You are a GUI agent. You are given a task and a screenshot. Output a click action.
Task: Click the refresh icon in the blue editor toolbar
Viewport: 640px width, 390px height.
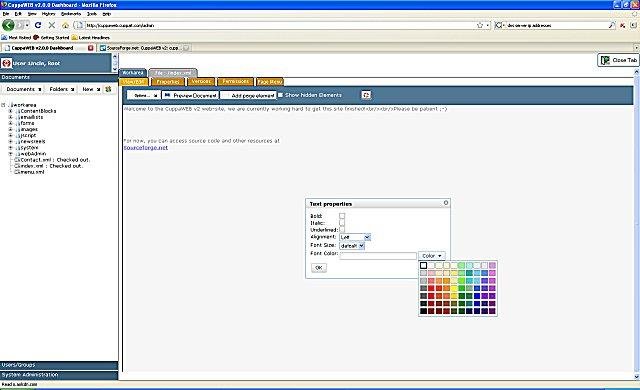[x=366, y=95]
